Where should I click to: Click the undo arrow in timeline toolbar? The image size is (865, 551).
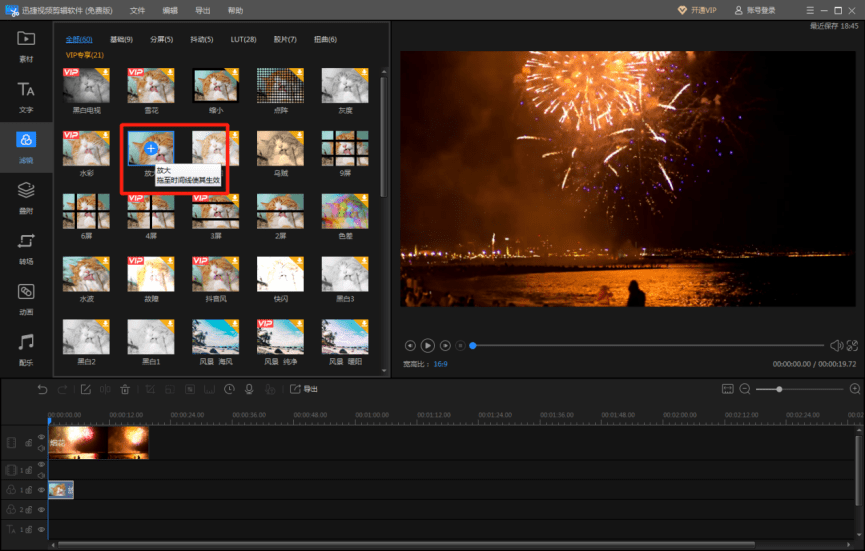[x=42, y=389]
